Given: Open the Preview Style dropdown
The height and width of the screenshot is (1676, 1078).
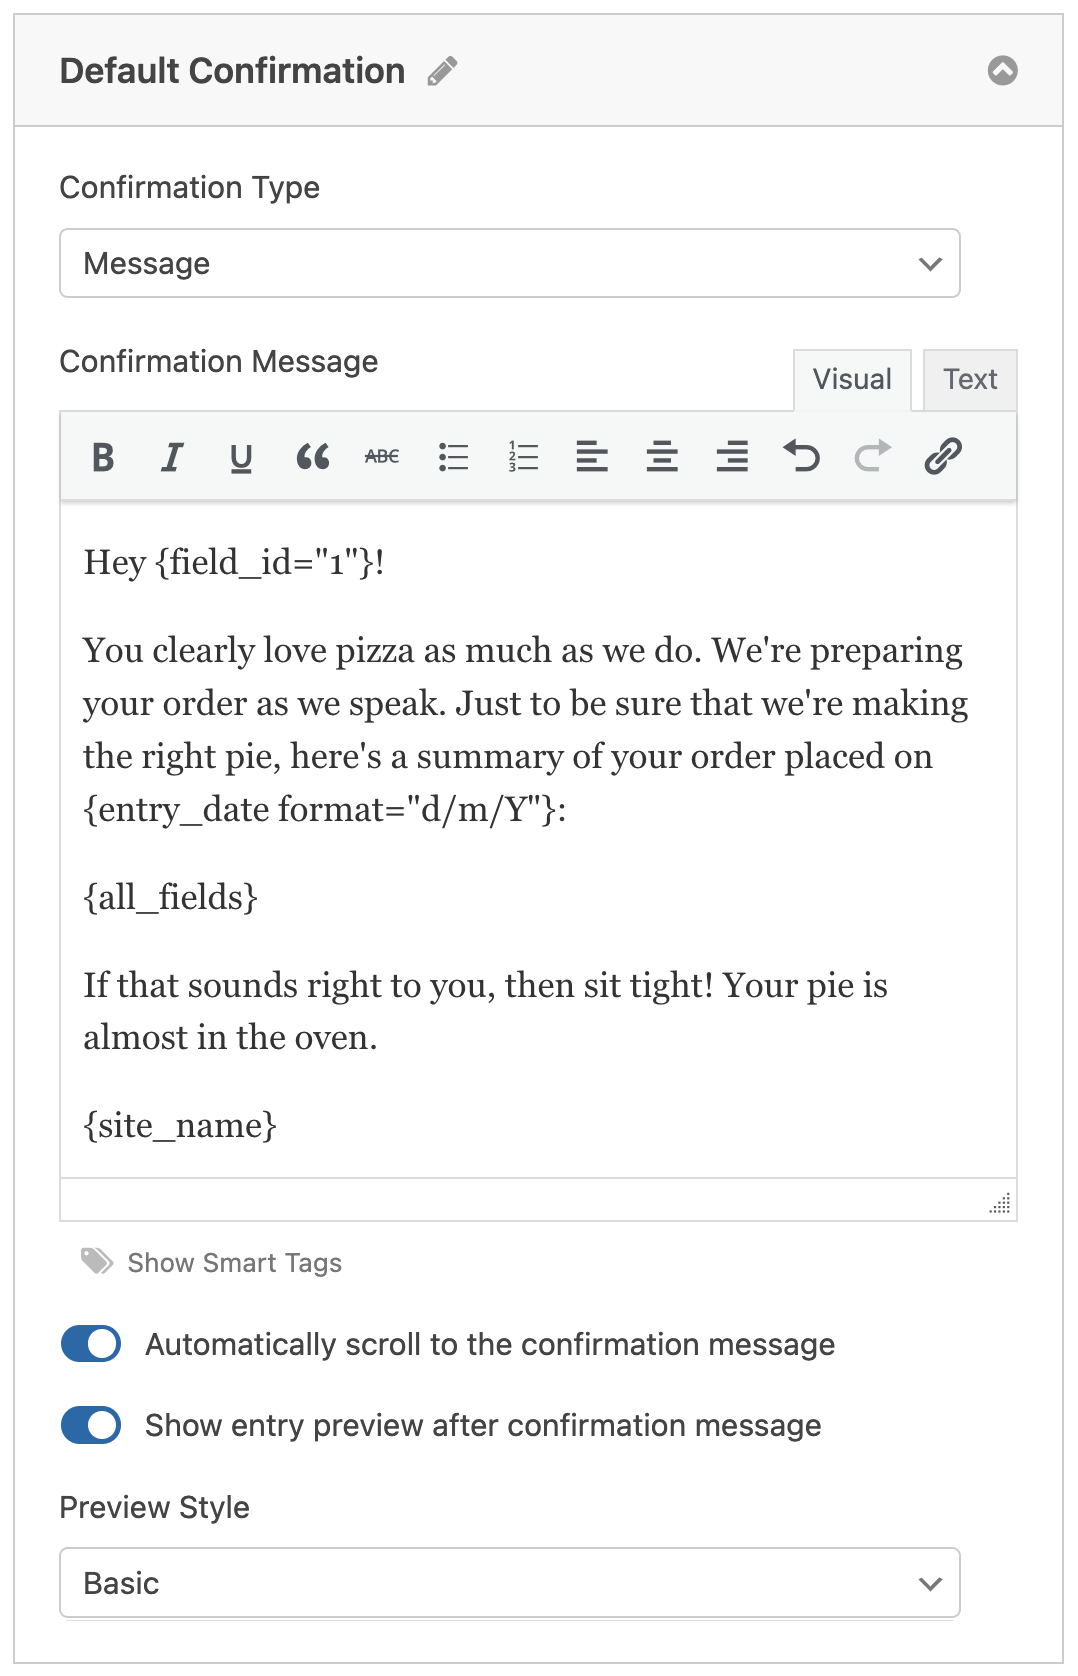Looking at the screenshot, I should click(x=510, y=1583).
